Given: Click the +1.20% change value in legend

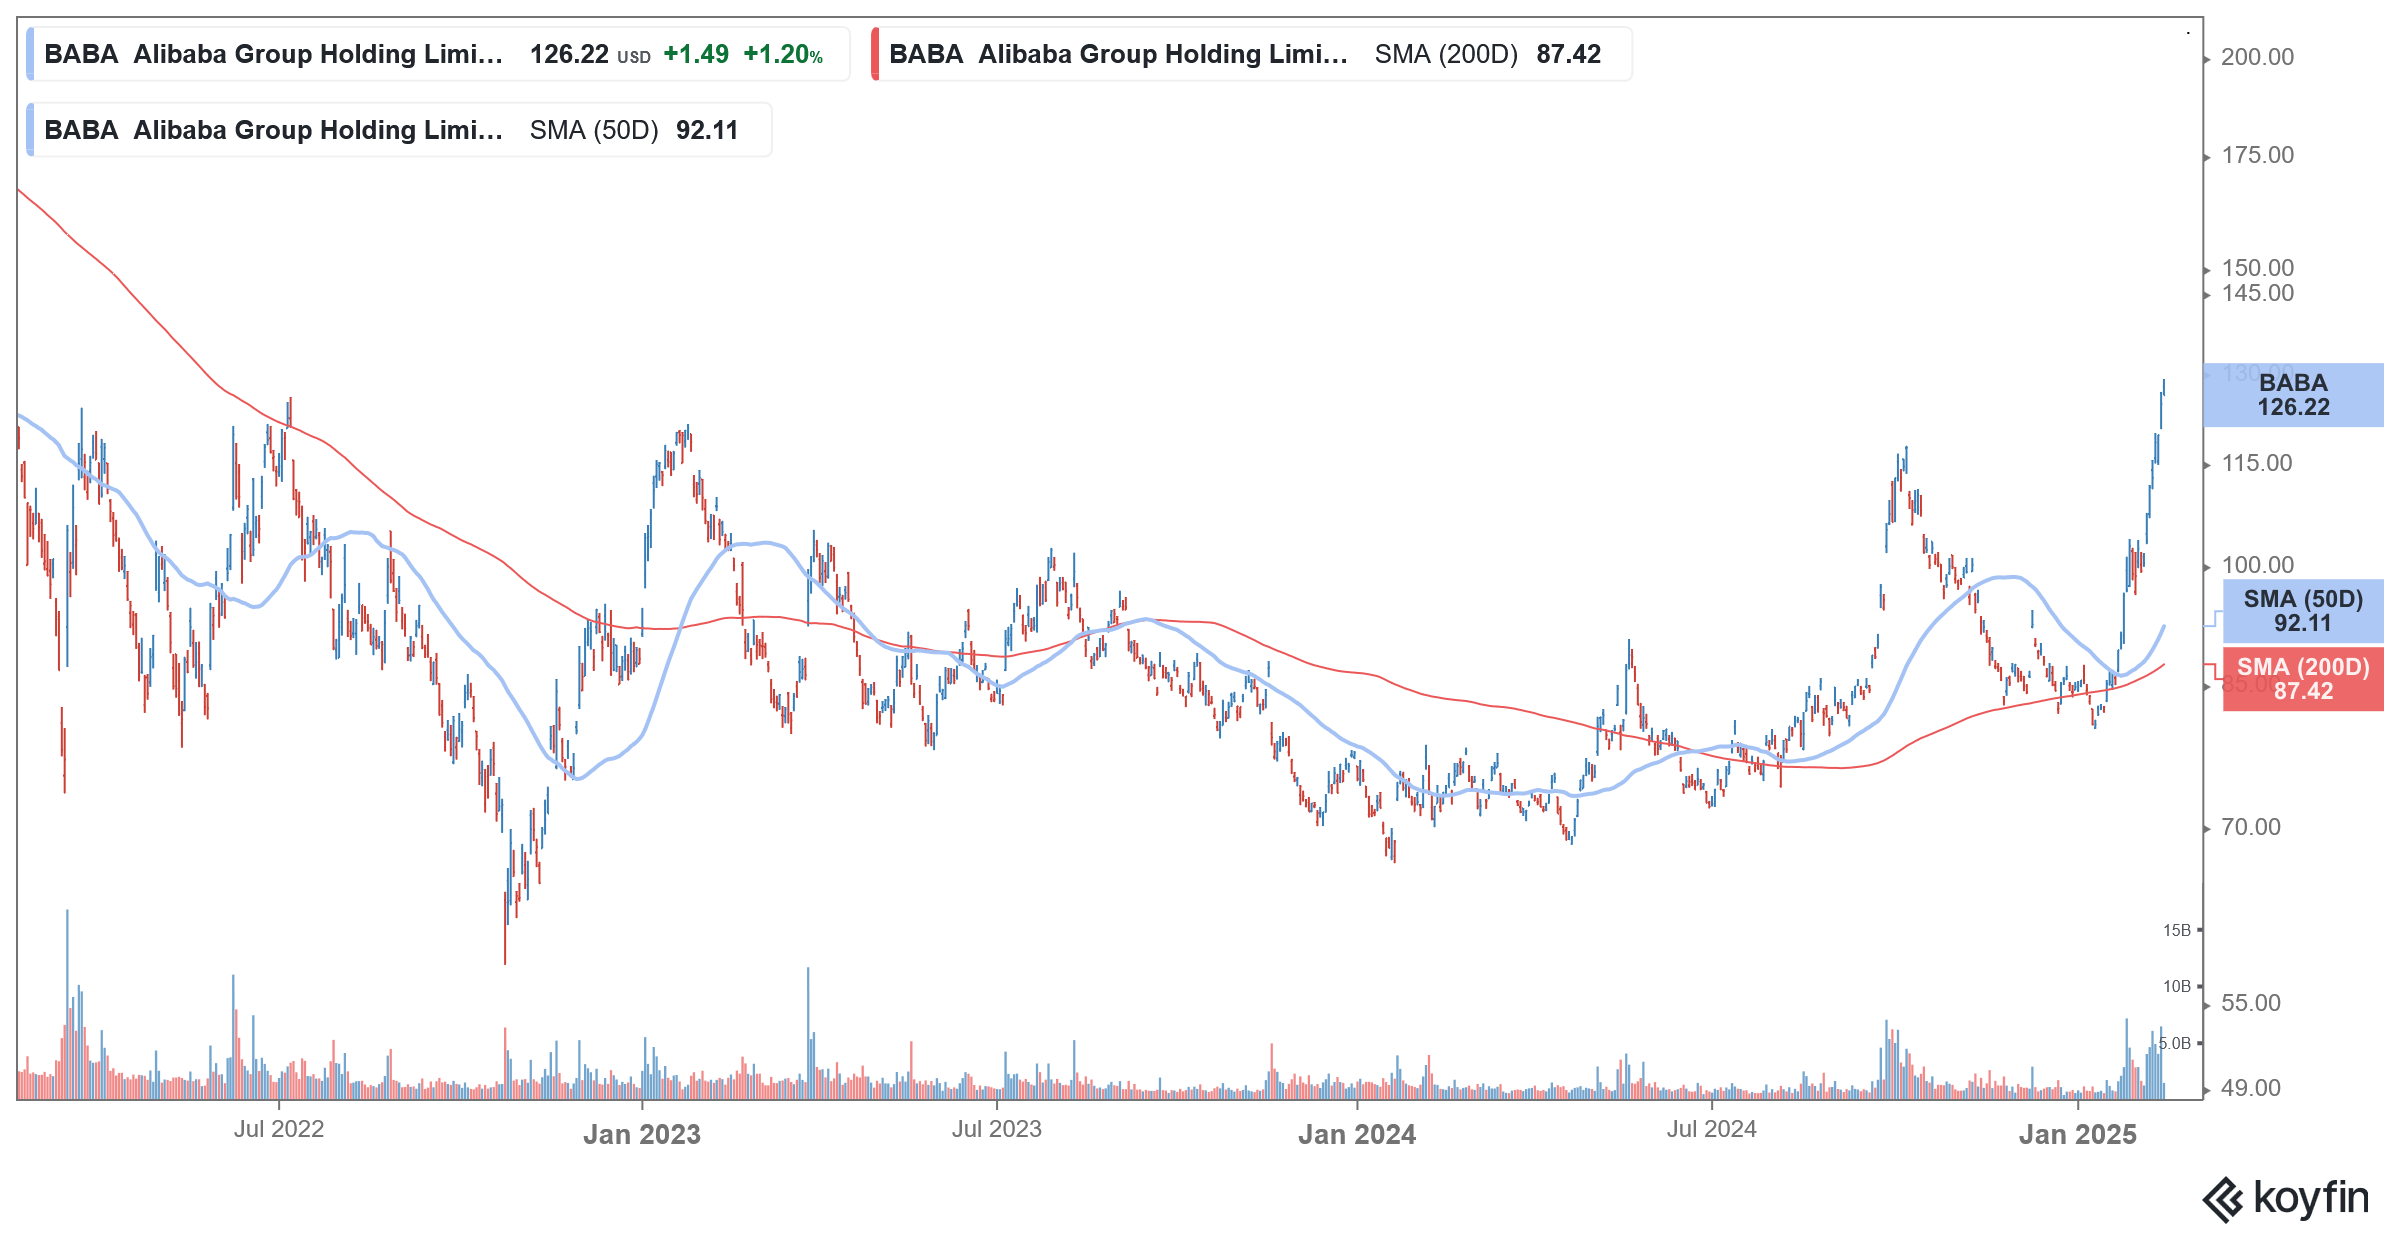Looking at the screenshot, I should pyautogui.click(x=783, y=54).
